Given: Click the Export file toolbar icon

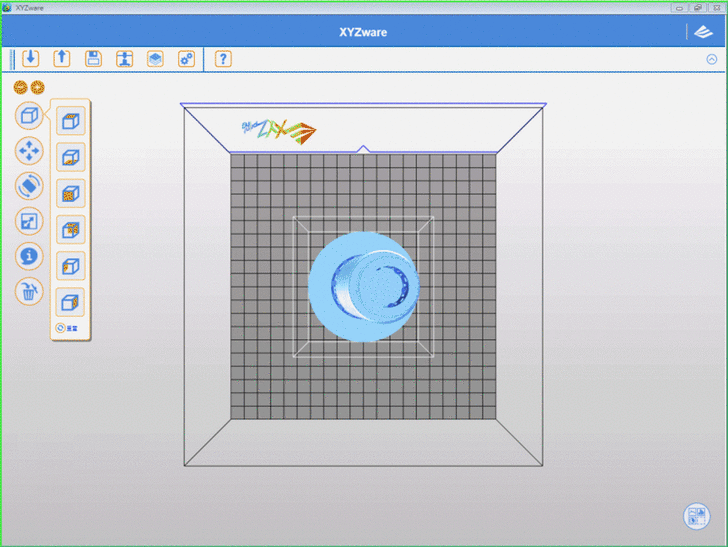Looking at the screenshot, I should pyautogui.click(x=62, y=59).
